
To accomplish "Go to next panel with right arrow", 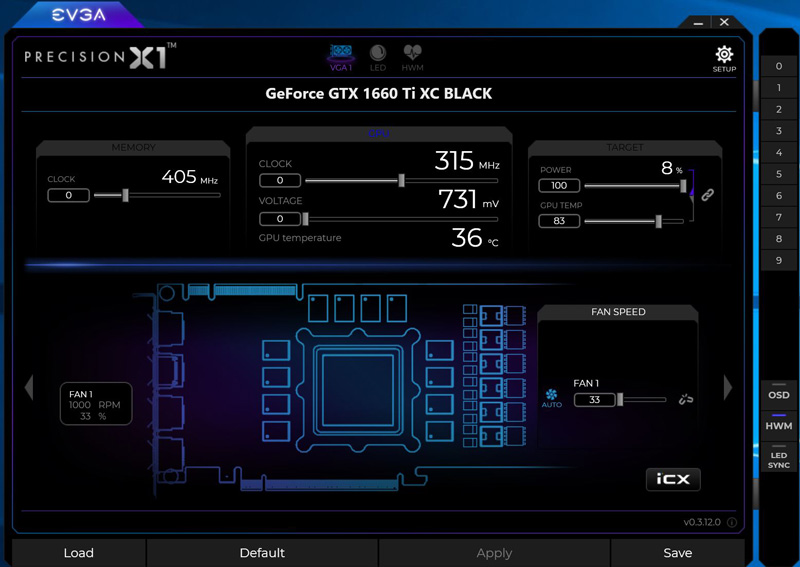I will [728, 387].
